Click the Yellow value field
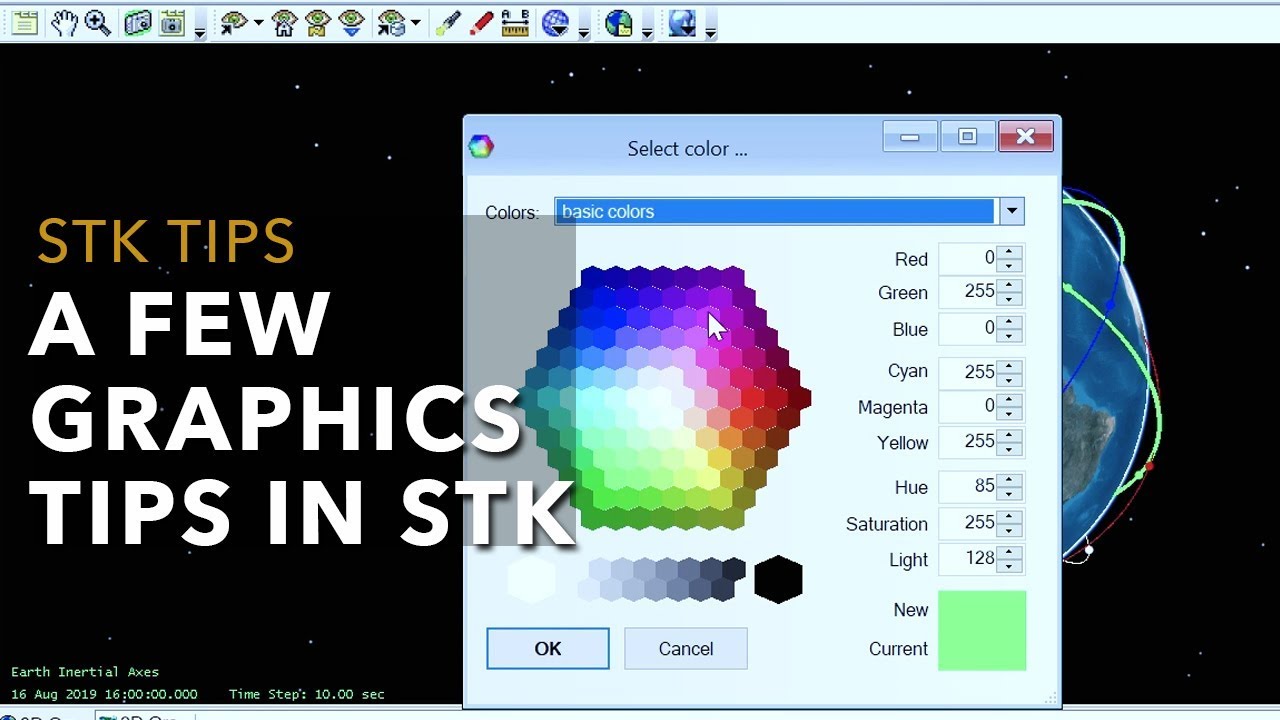Screen dimensions: 1280x720 tap(968, 442)
